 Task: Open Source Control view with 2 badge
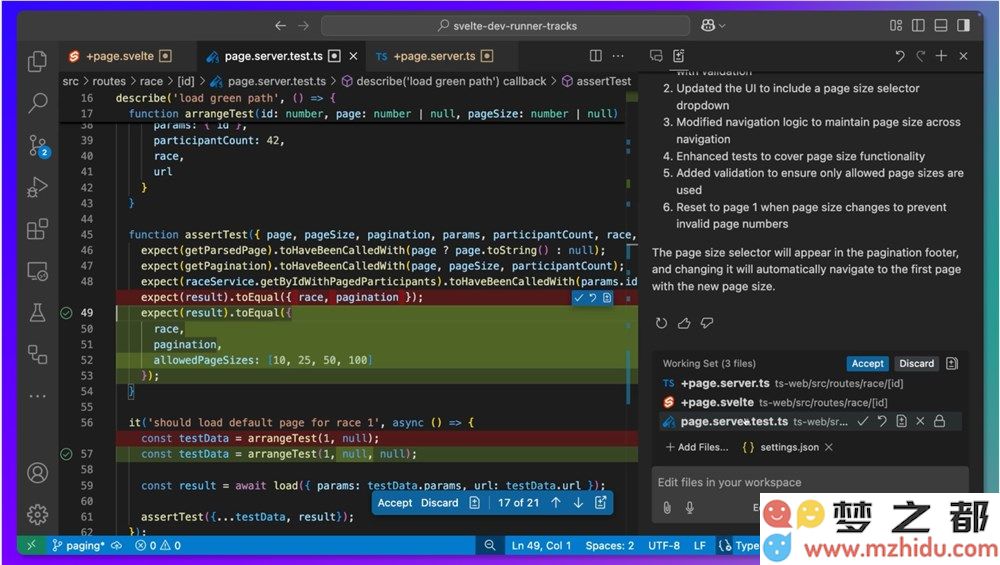pyautogui.click(x=38, y=146)
